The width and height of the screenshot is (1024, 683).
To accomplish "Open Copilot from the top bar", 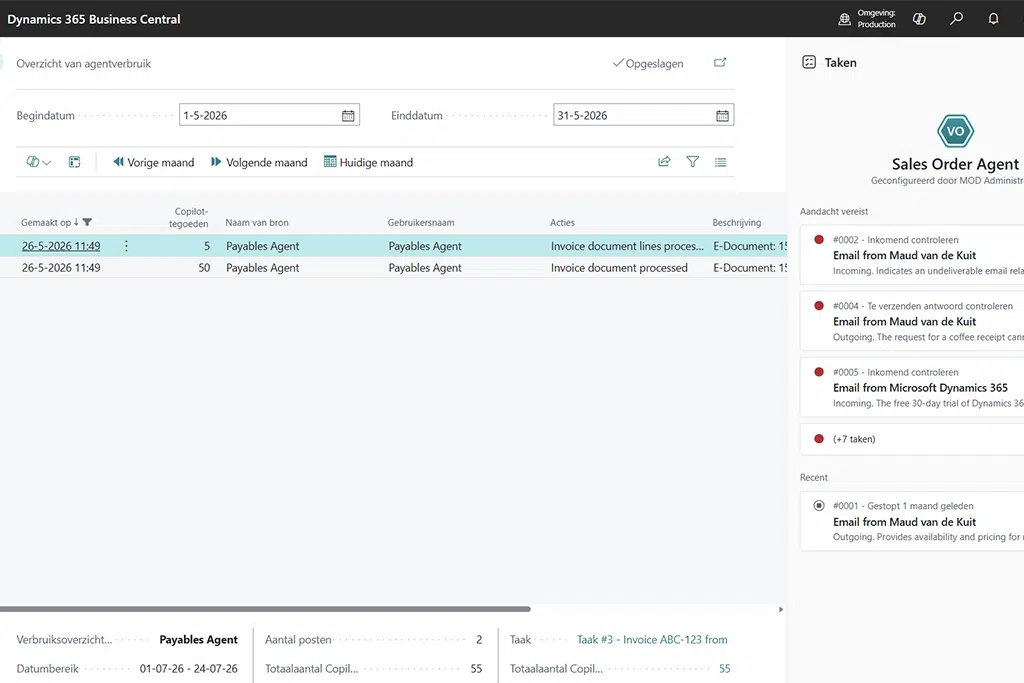I will (x=920, y=19).
